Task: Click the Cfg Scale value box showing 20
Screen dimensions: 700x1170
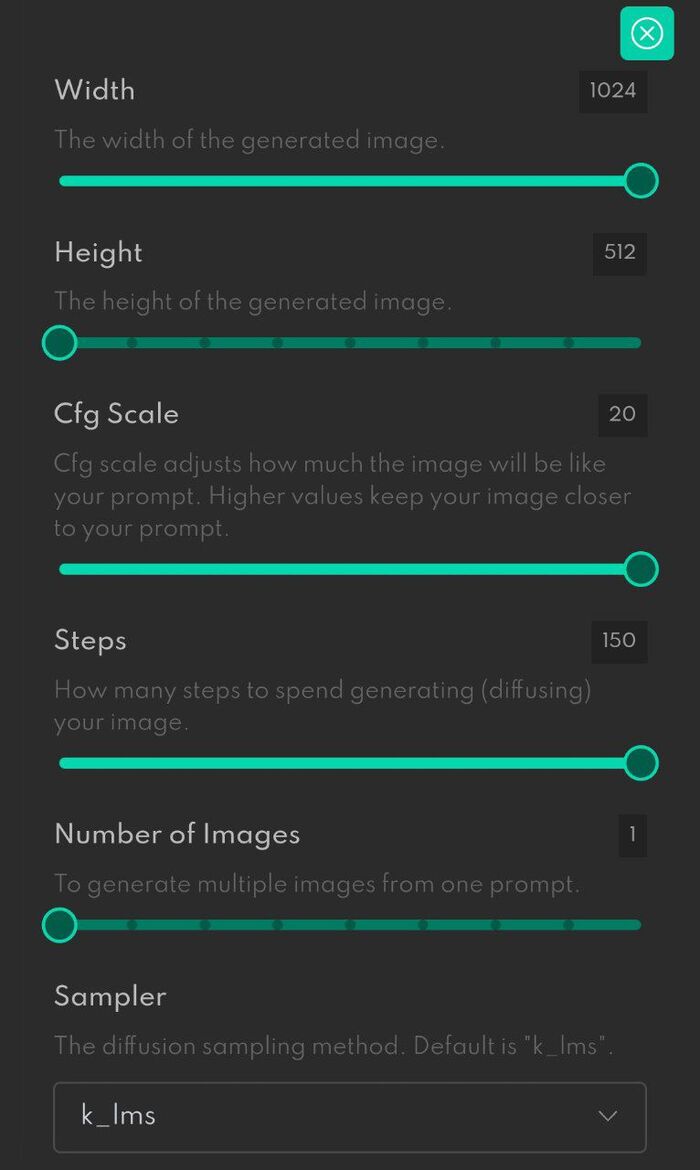Action: pos(622,414)
